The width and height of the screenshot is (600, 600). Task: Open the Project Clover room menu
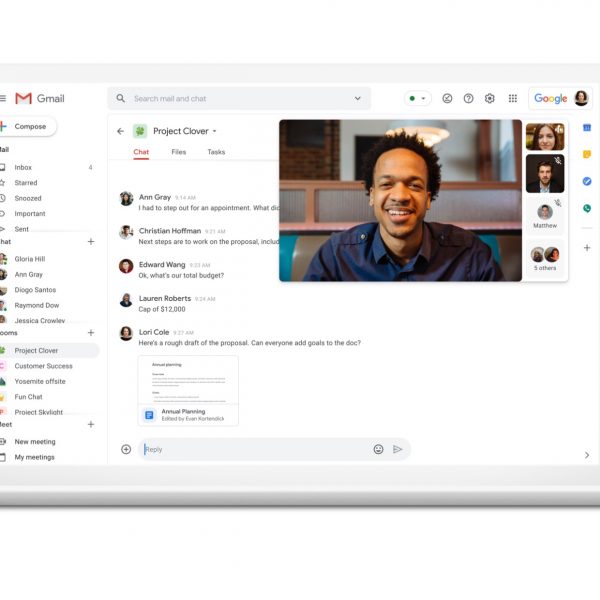click(x=214, y=131)
